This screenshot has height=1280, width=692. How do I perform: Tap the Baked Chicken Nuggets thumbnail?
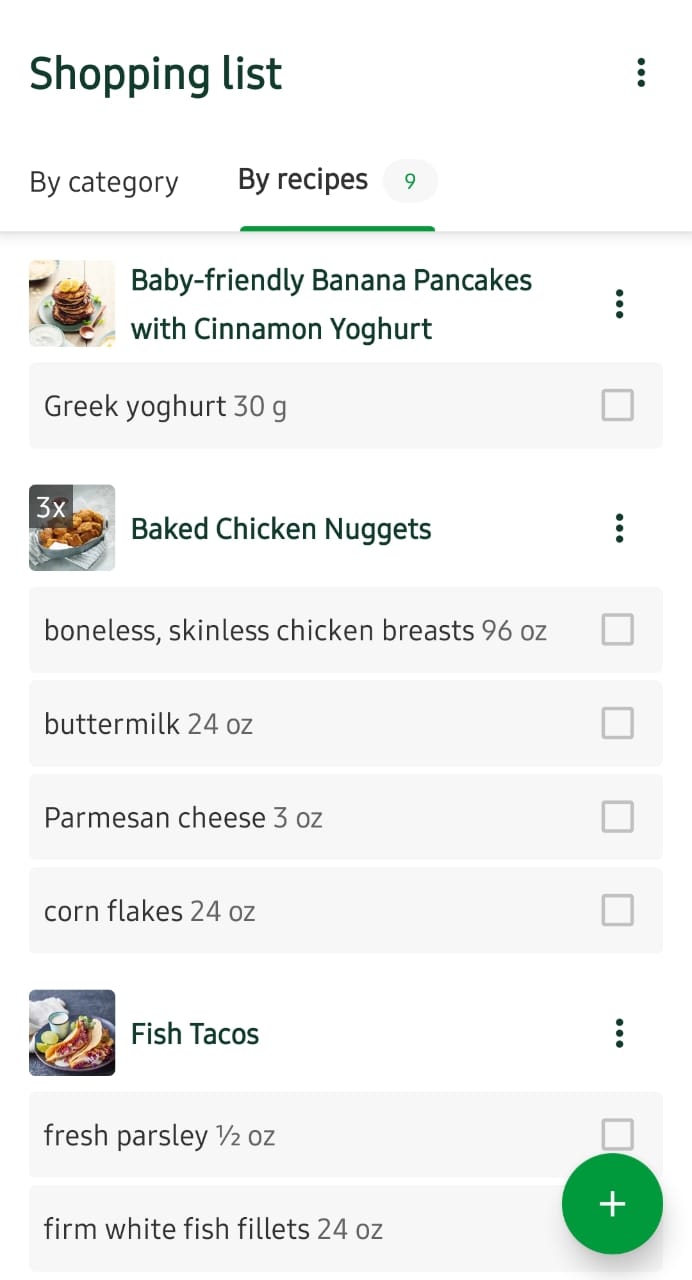pos(72,528)
